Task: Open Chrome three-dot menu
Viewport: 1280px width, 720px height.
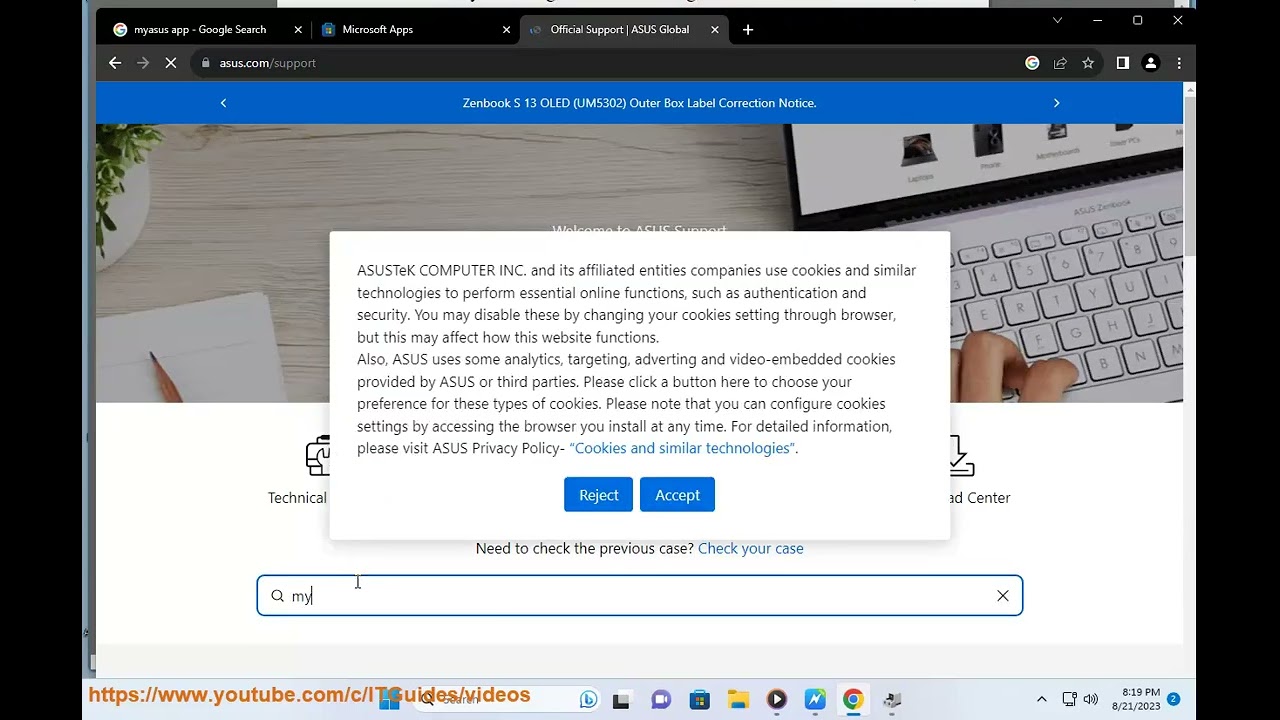Action: (x=1179, y=63)
